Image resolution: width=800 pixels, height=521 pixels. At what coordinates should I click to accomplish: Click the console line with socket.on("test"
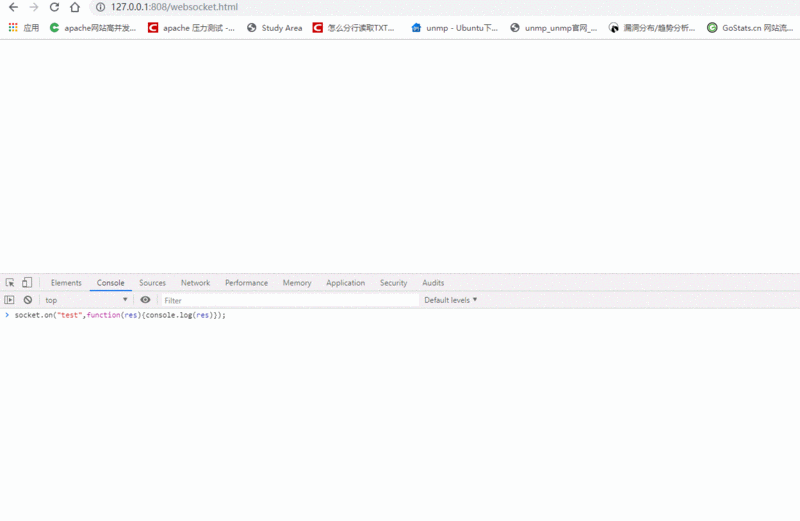(x=120, y=315)
